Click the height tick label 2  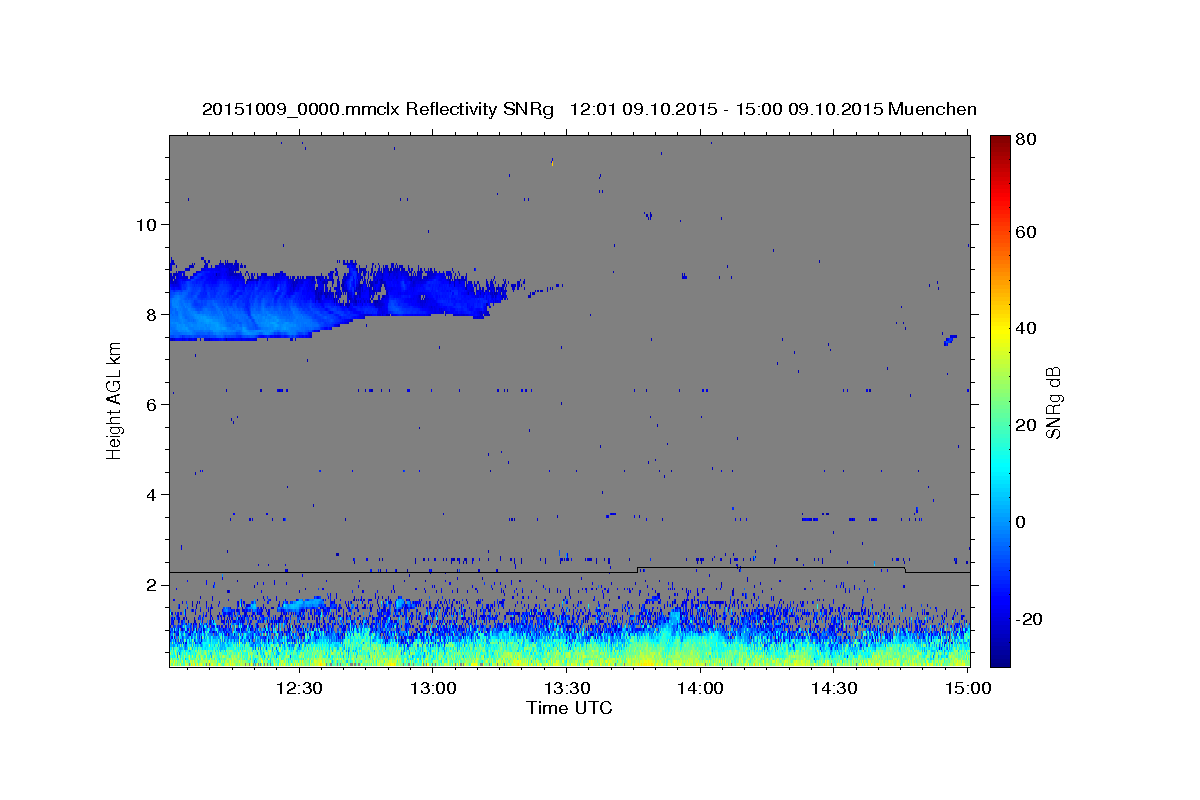click(x=153, y=585)
